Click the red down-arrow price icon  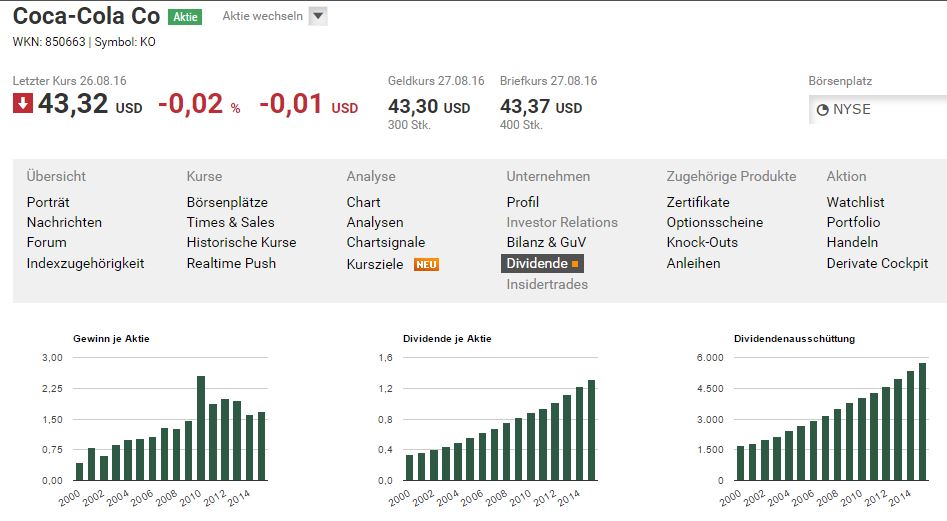tap(23, 103)
